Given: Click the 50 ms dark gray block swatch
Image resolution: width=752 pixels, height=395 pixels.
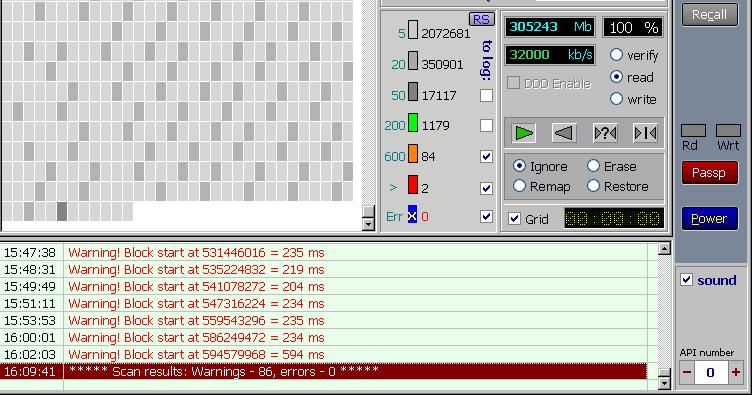Looking at the screenshot, I should click(412, 91).
